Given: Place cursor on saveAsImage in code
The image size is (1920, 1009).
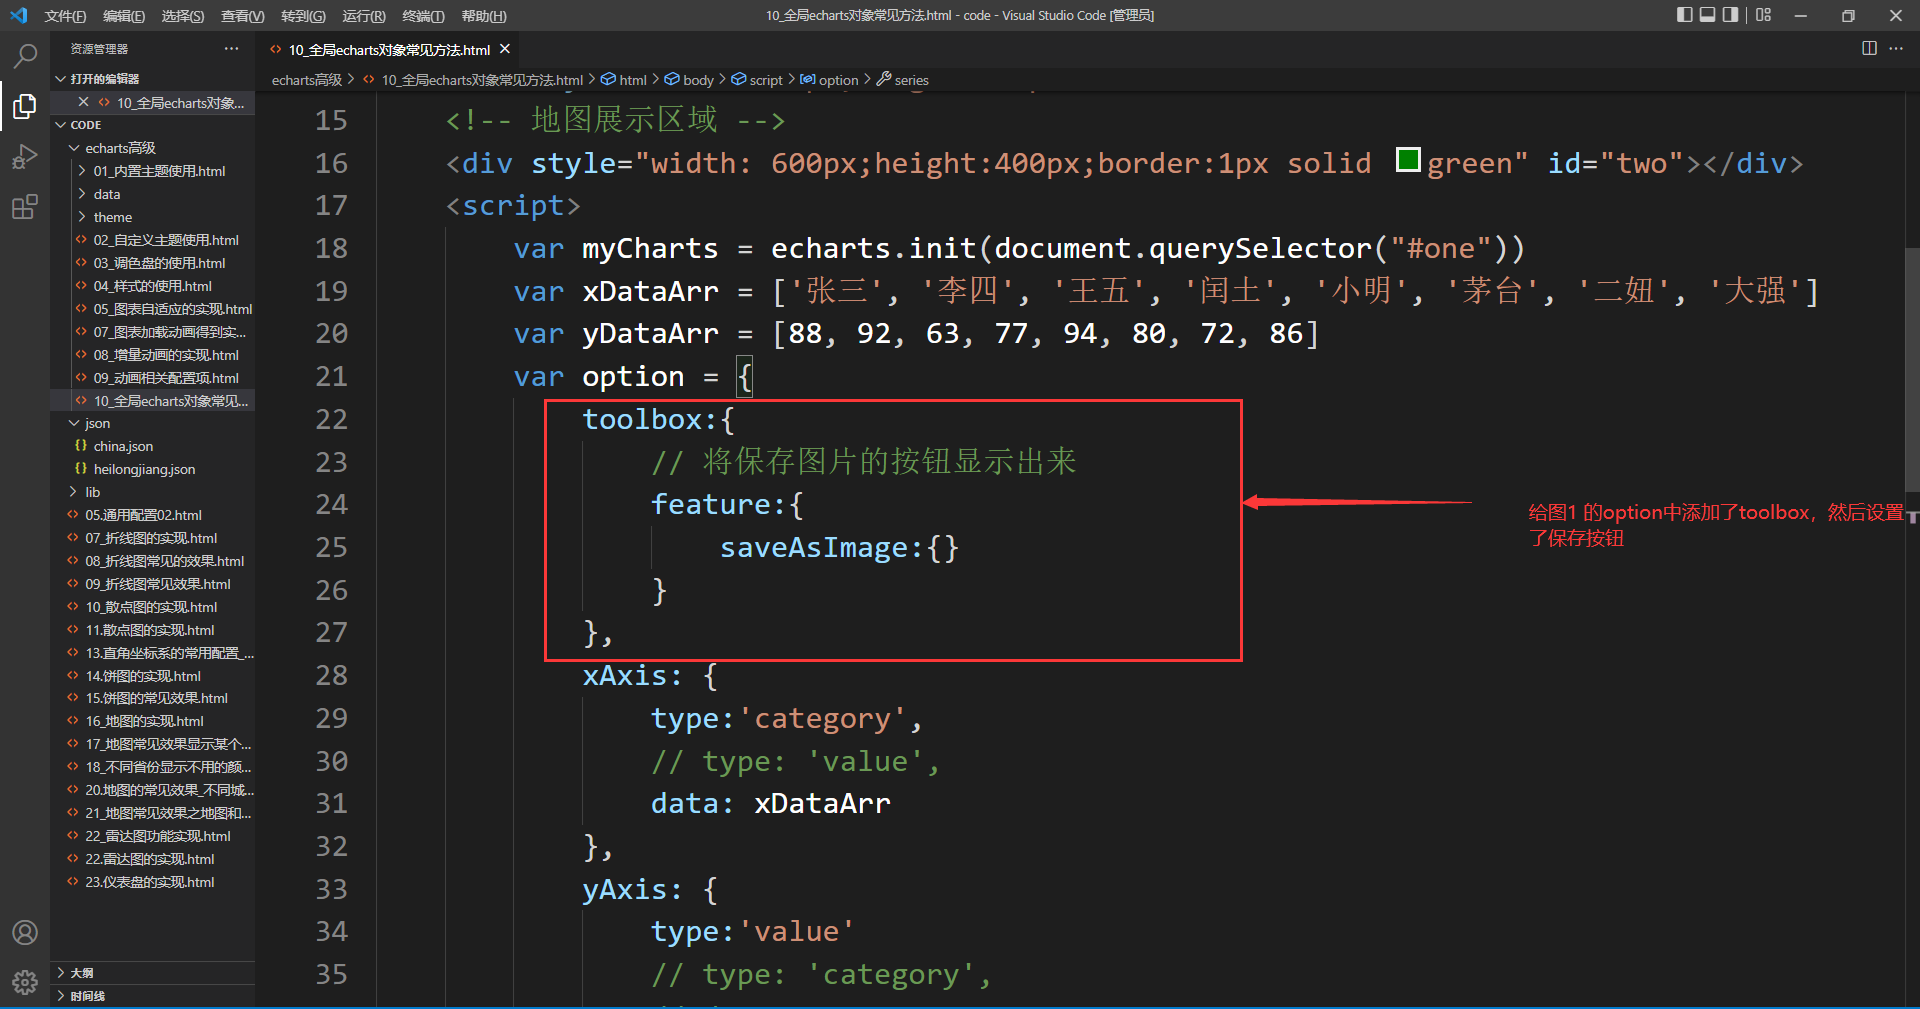Looking at the screenshot, I should 813,548.
